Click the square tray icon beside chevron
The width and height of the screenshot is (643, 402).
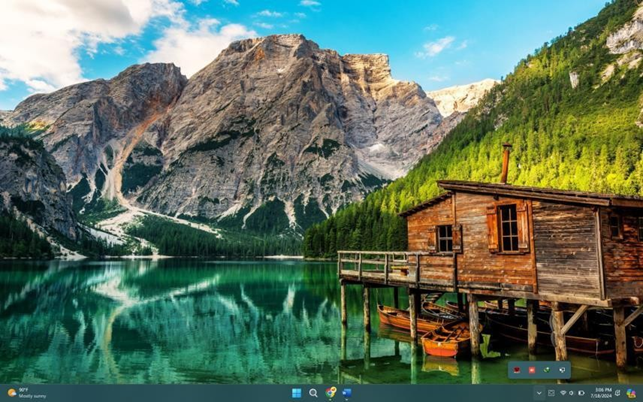coord(550,393)
